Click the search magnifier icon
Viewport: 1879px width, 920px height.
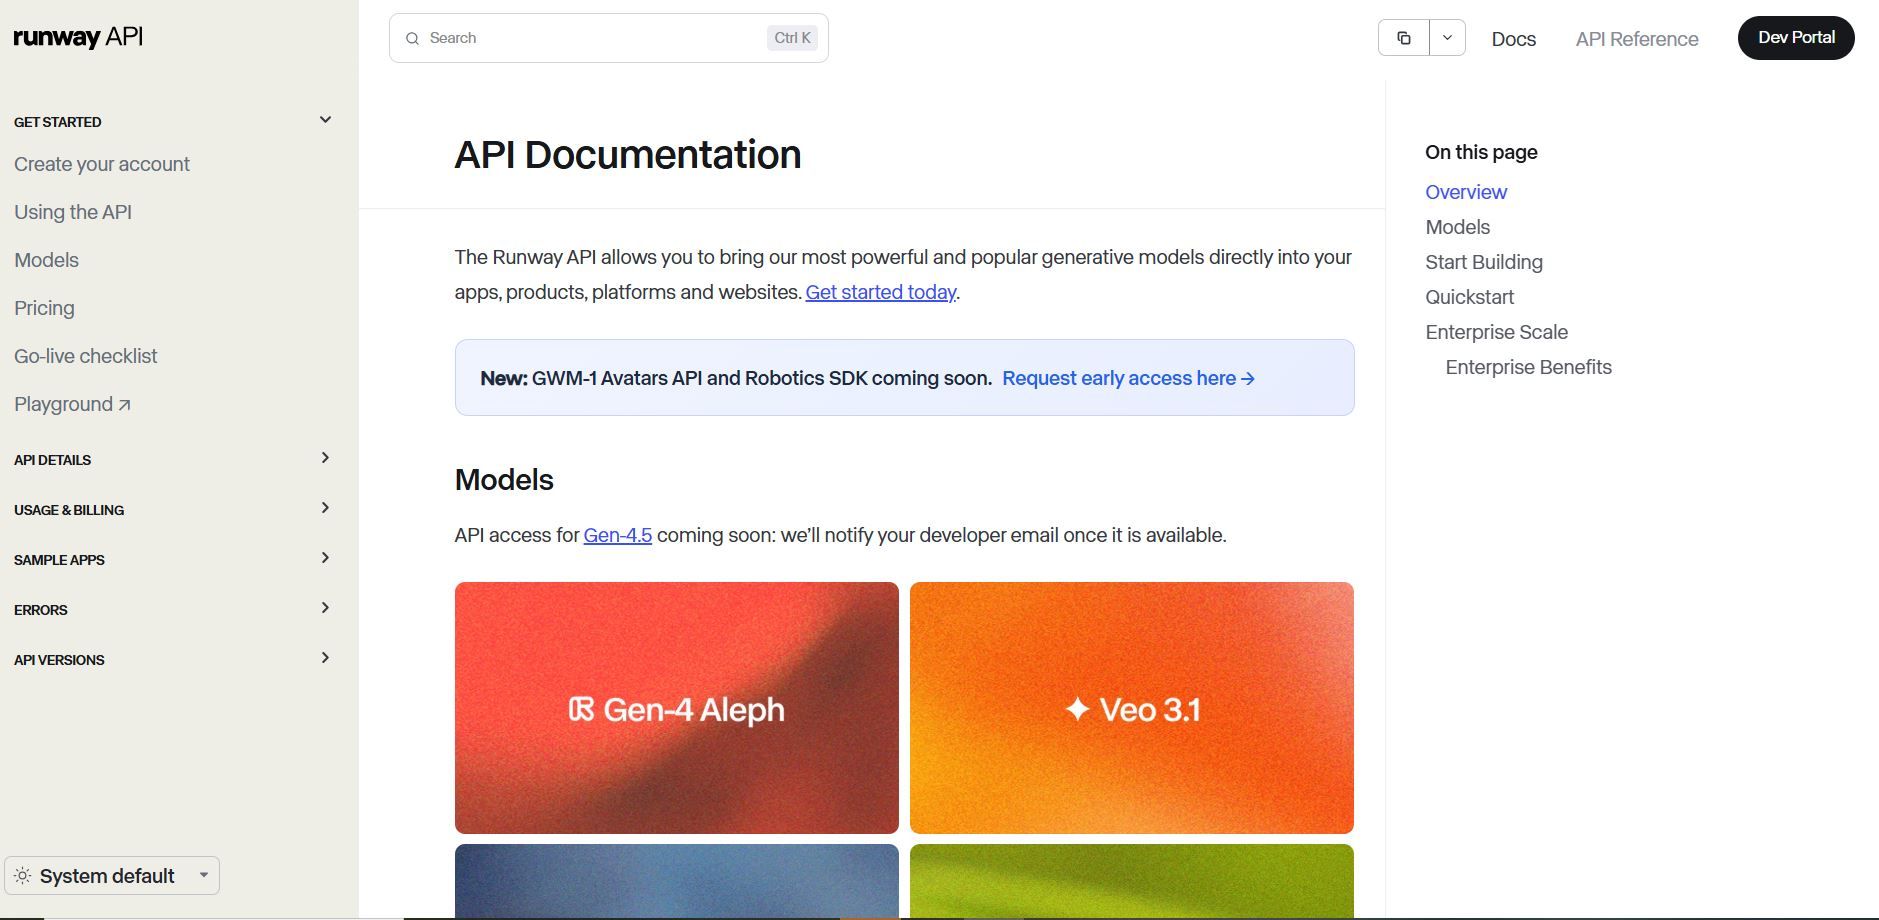click(x=412, y=39)
